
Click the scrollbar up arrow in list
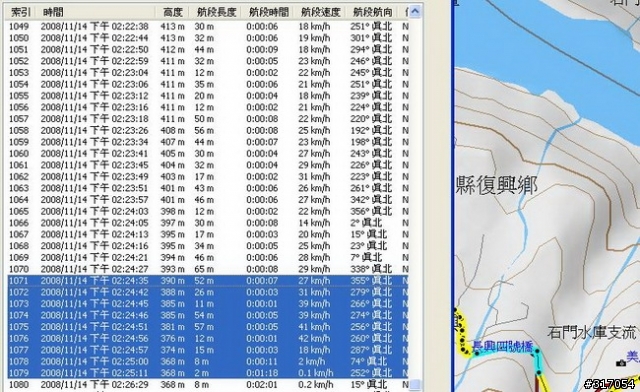415,11
